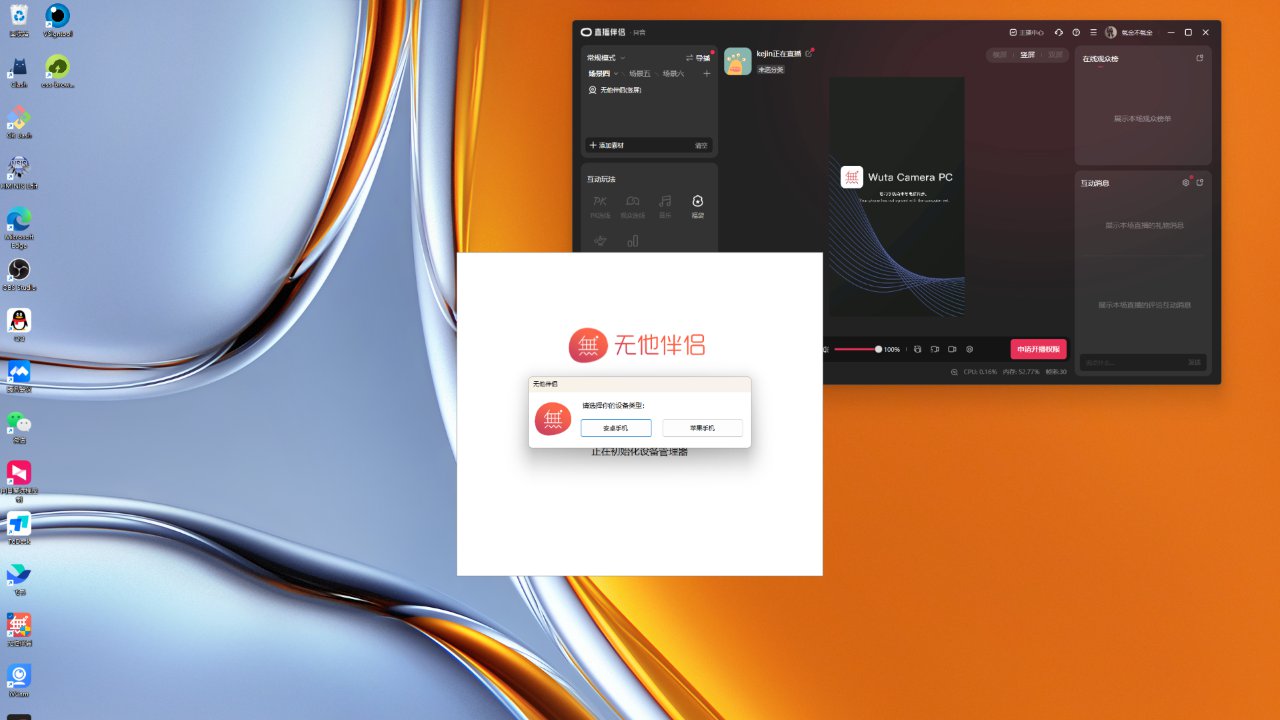
Task: Click the record camera icon in the preview toolbar
Action: tap(952, 349)
